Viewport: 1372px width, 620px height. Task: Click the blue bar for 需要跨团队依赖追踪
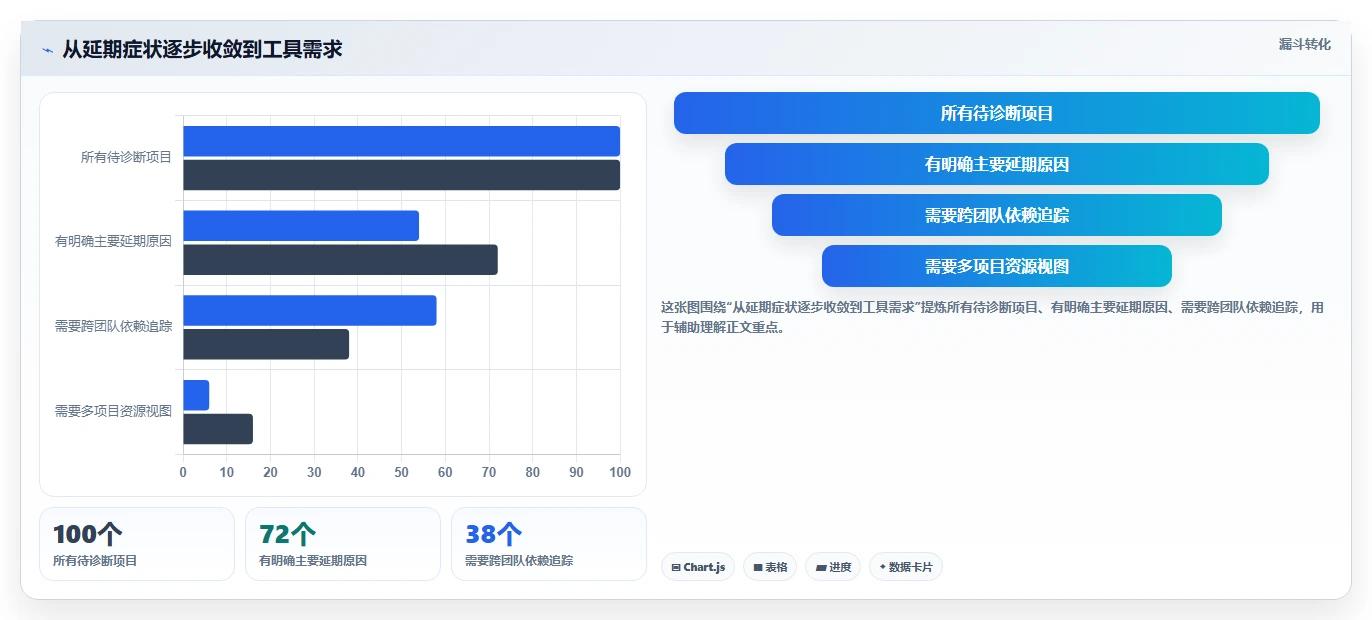coord(310,310)
